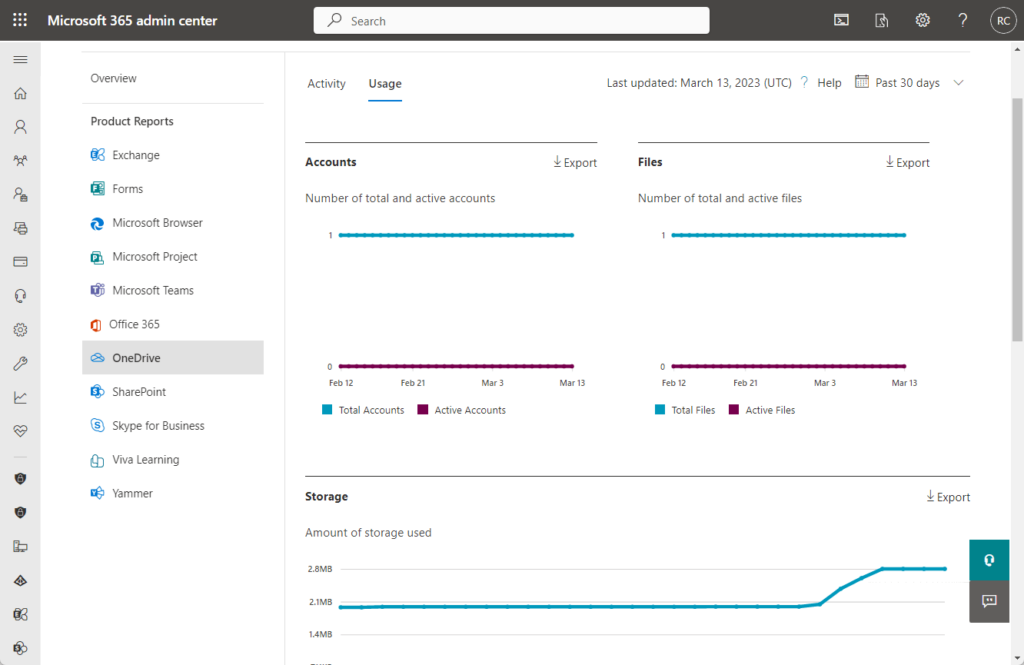Export the Accounts chart data

coord(575,162)
